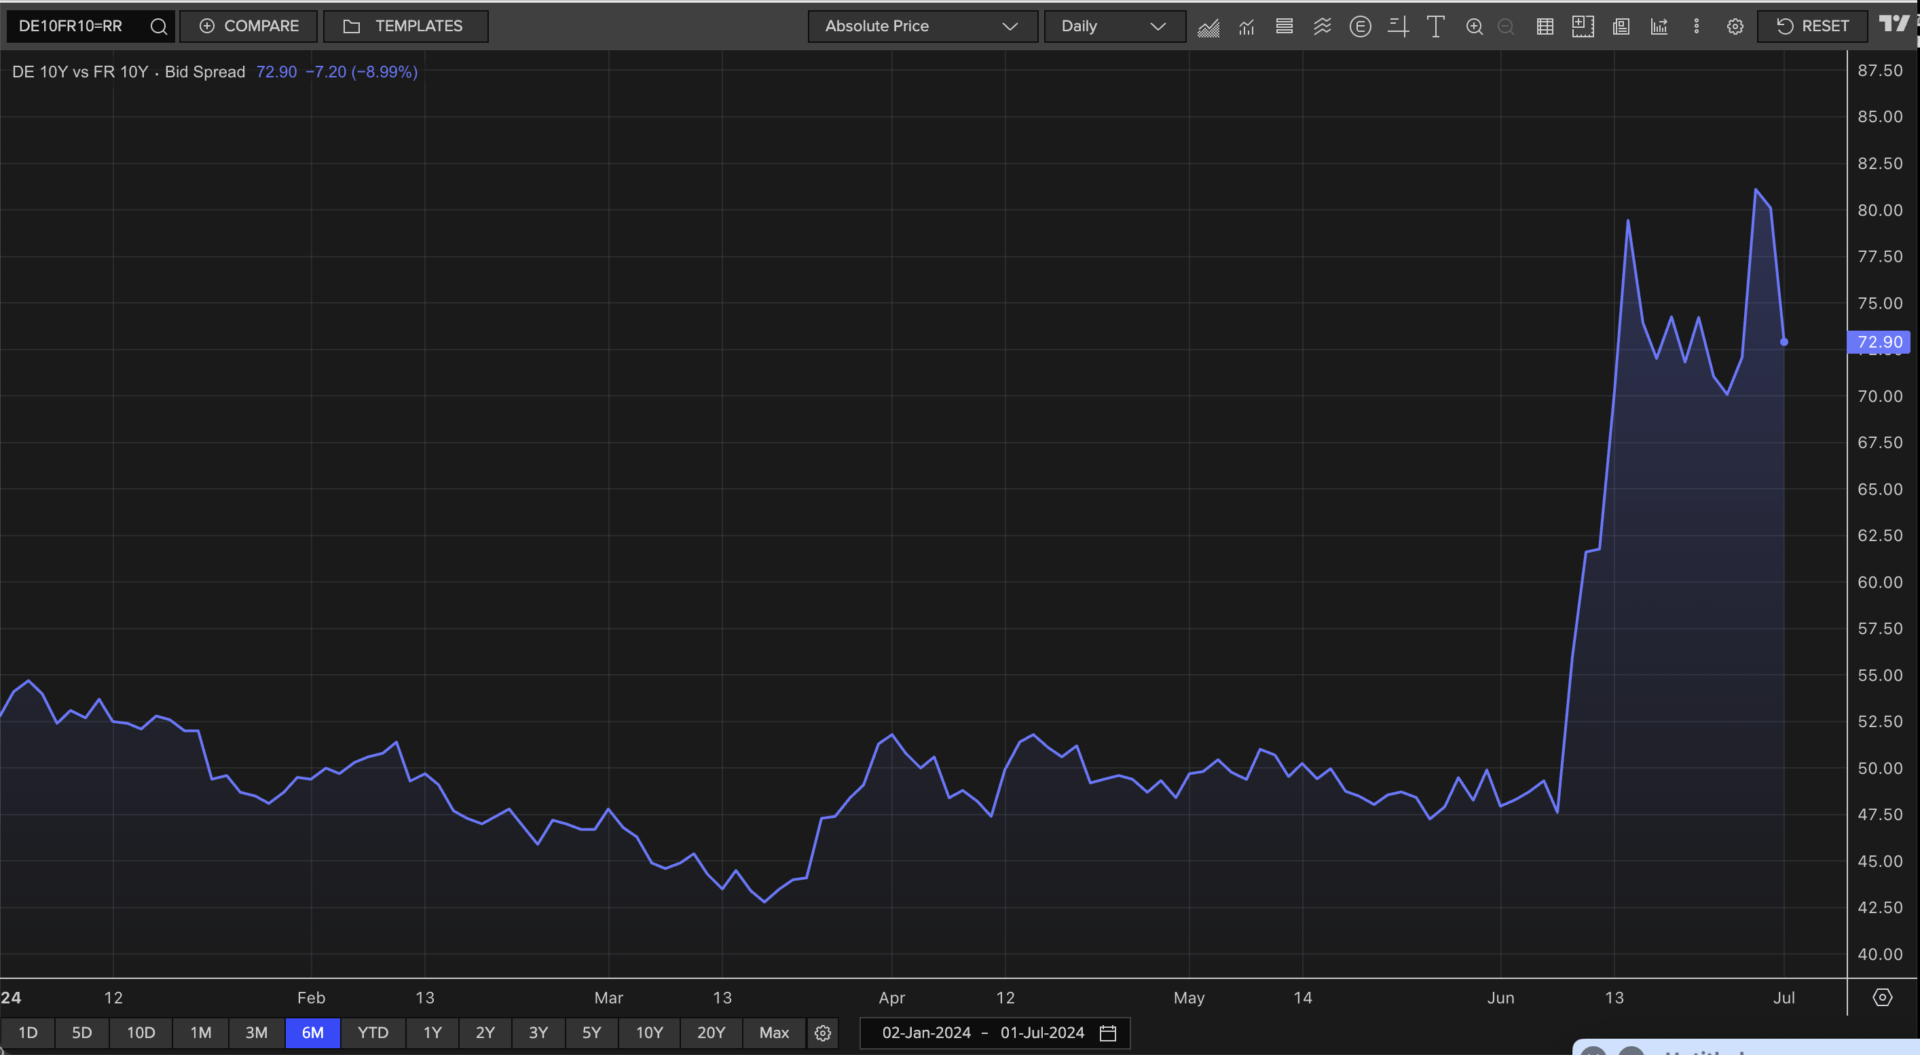Viewport: 1920px width, 1055px height.
Task: Click the 72.90 price label on axis
Action: pos(1878,342)
